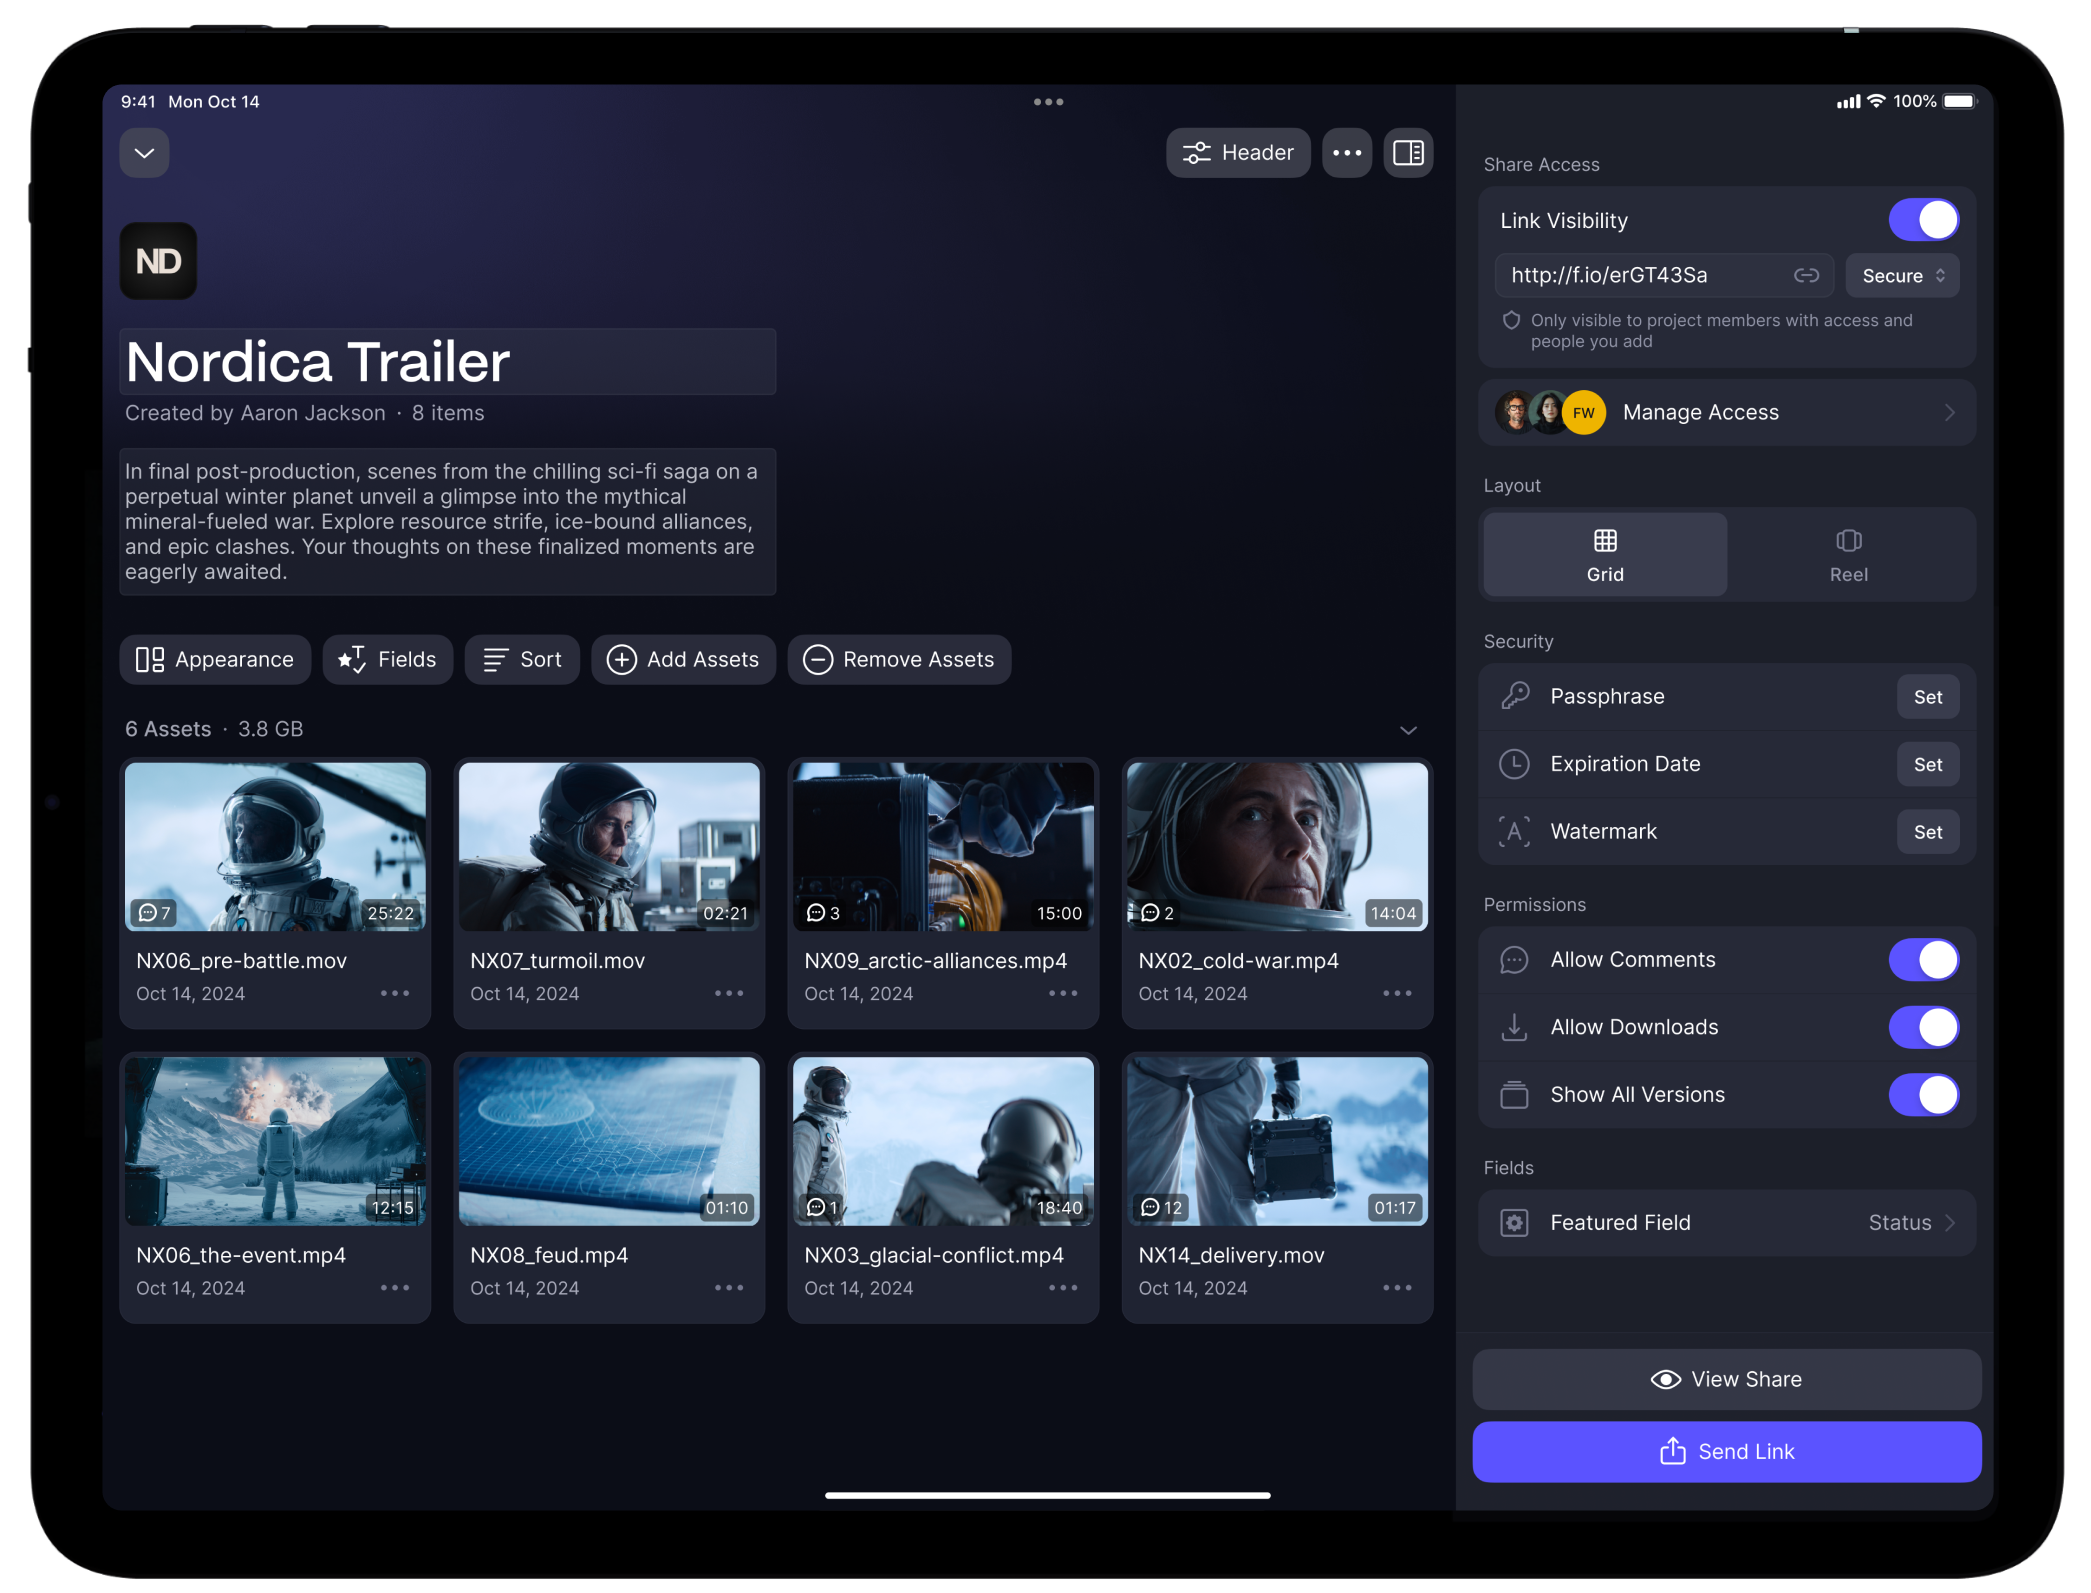Click the top-left collapse chevron button
Screen dimensions: 2091x1593
pyautogui.click(x=144, y=153)
